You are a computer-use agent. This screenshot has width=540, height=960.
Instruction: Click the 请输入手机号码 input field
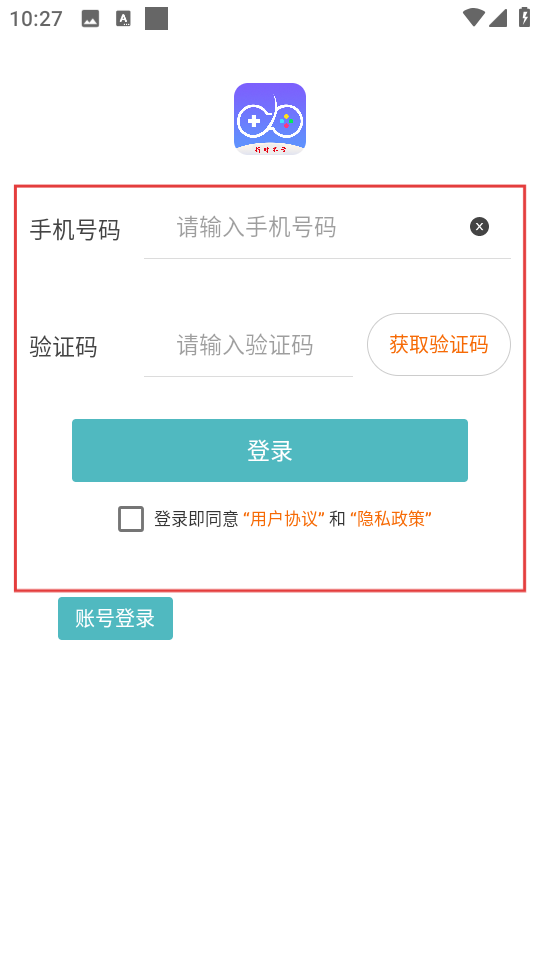327,228
